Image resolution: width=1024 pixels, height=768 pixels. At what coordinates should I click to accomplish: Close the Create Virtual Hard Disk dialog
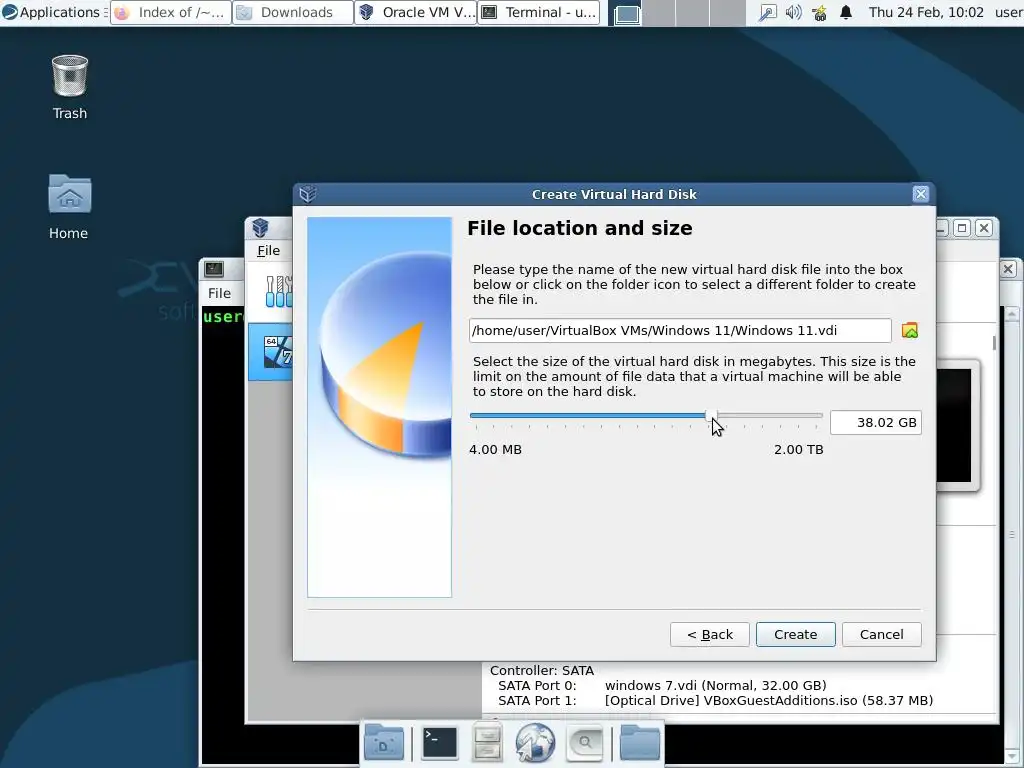click(921, 194)
